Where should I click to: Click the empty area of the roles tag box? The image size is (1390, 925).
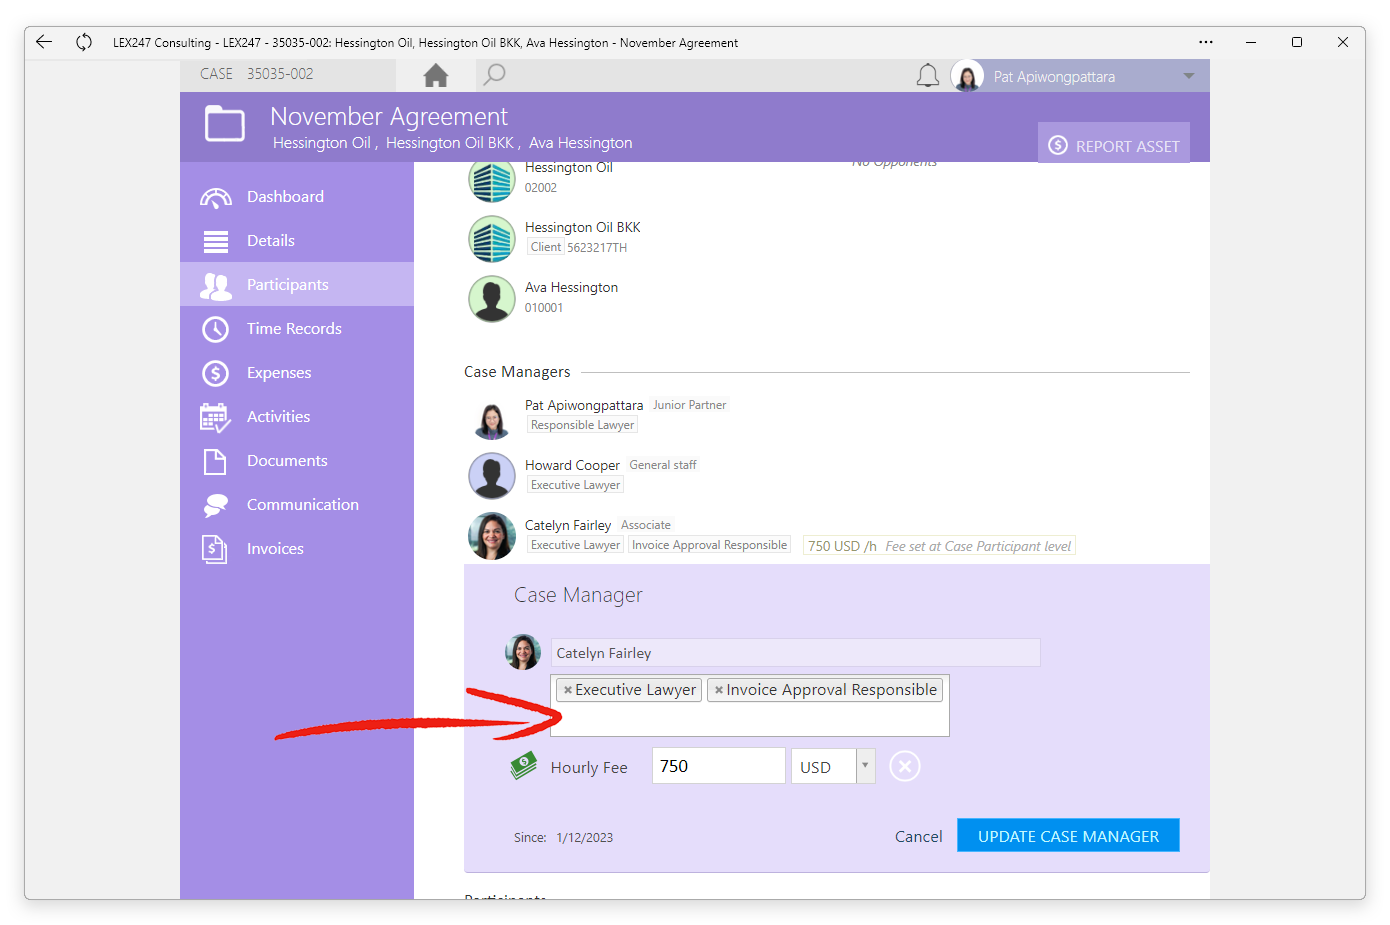(750, 719)
